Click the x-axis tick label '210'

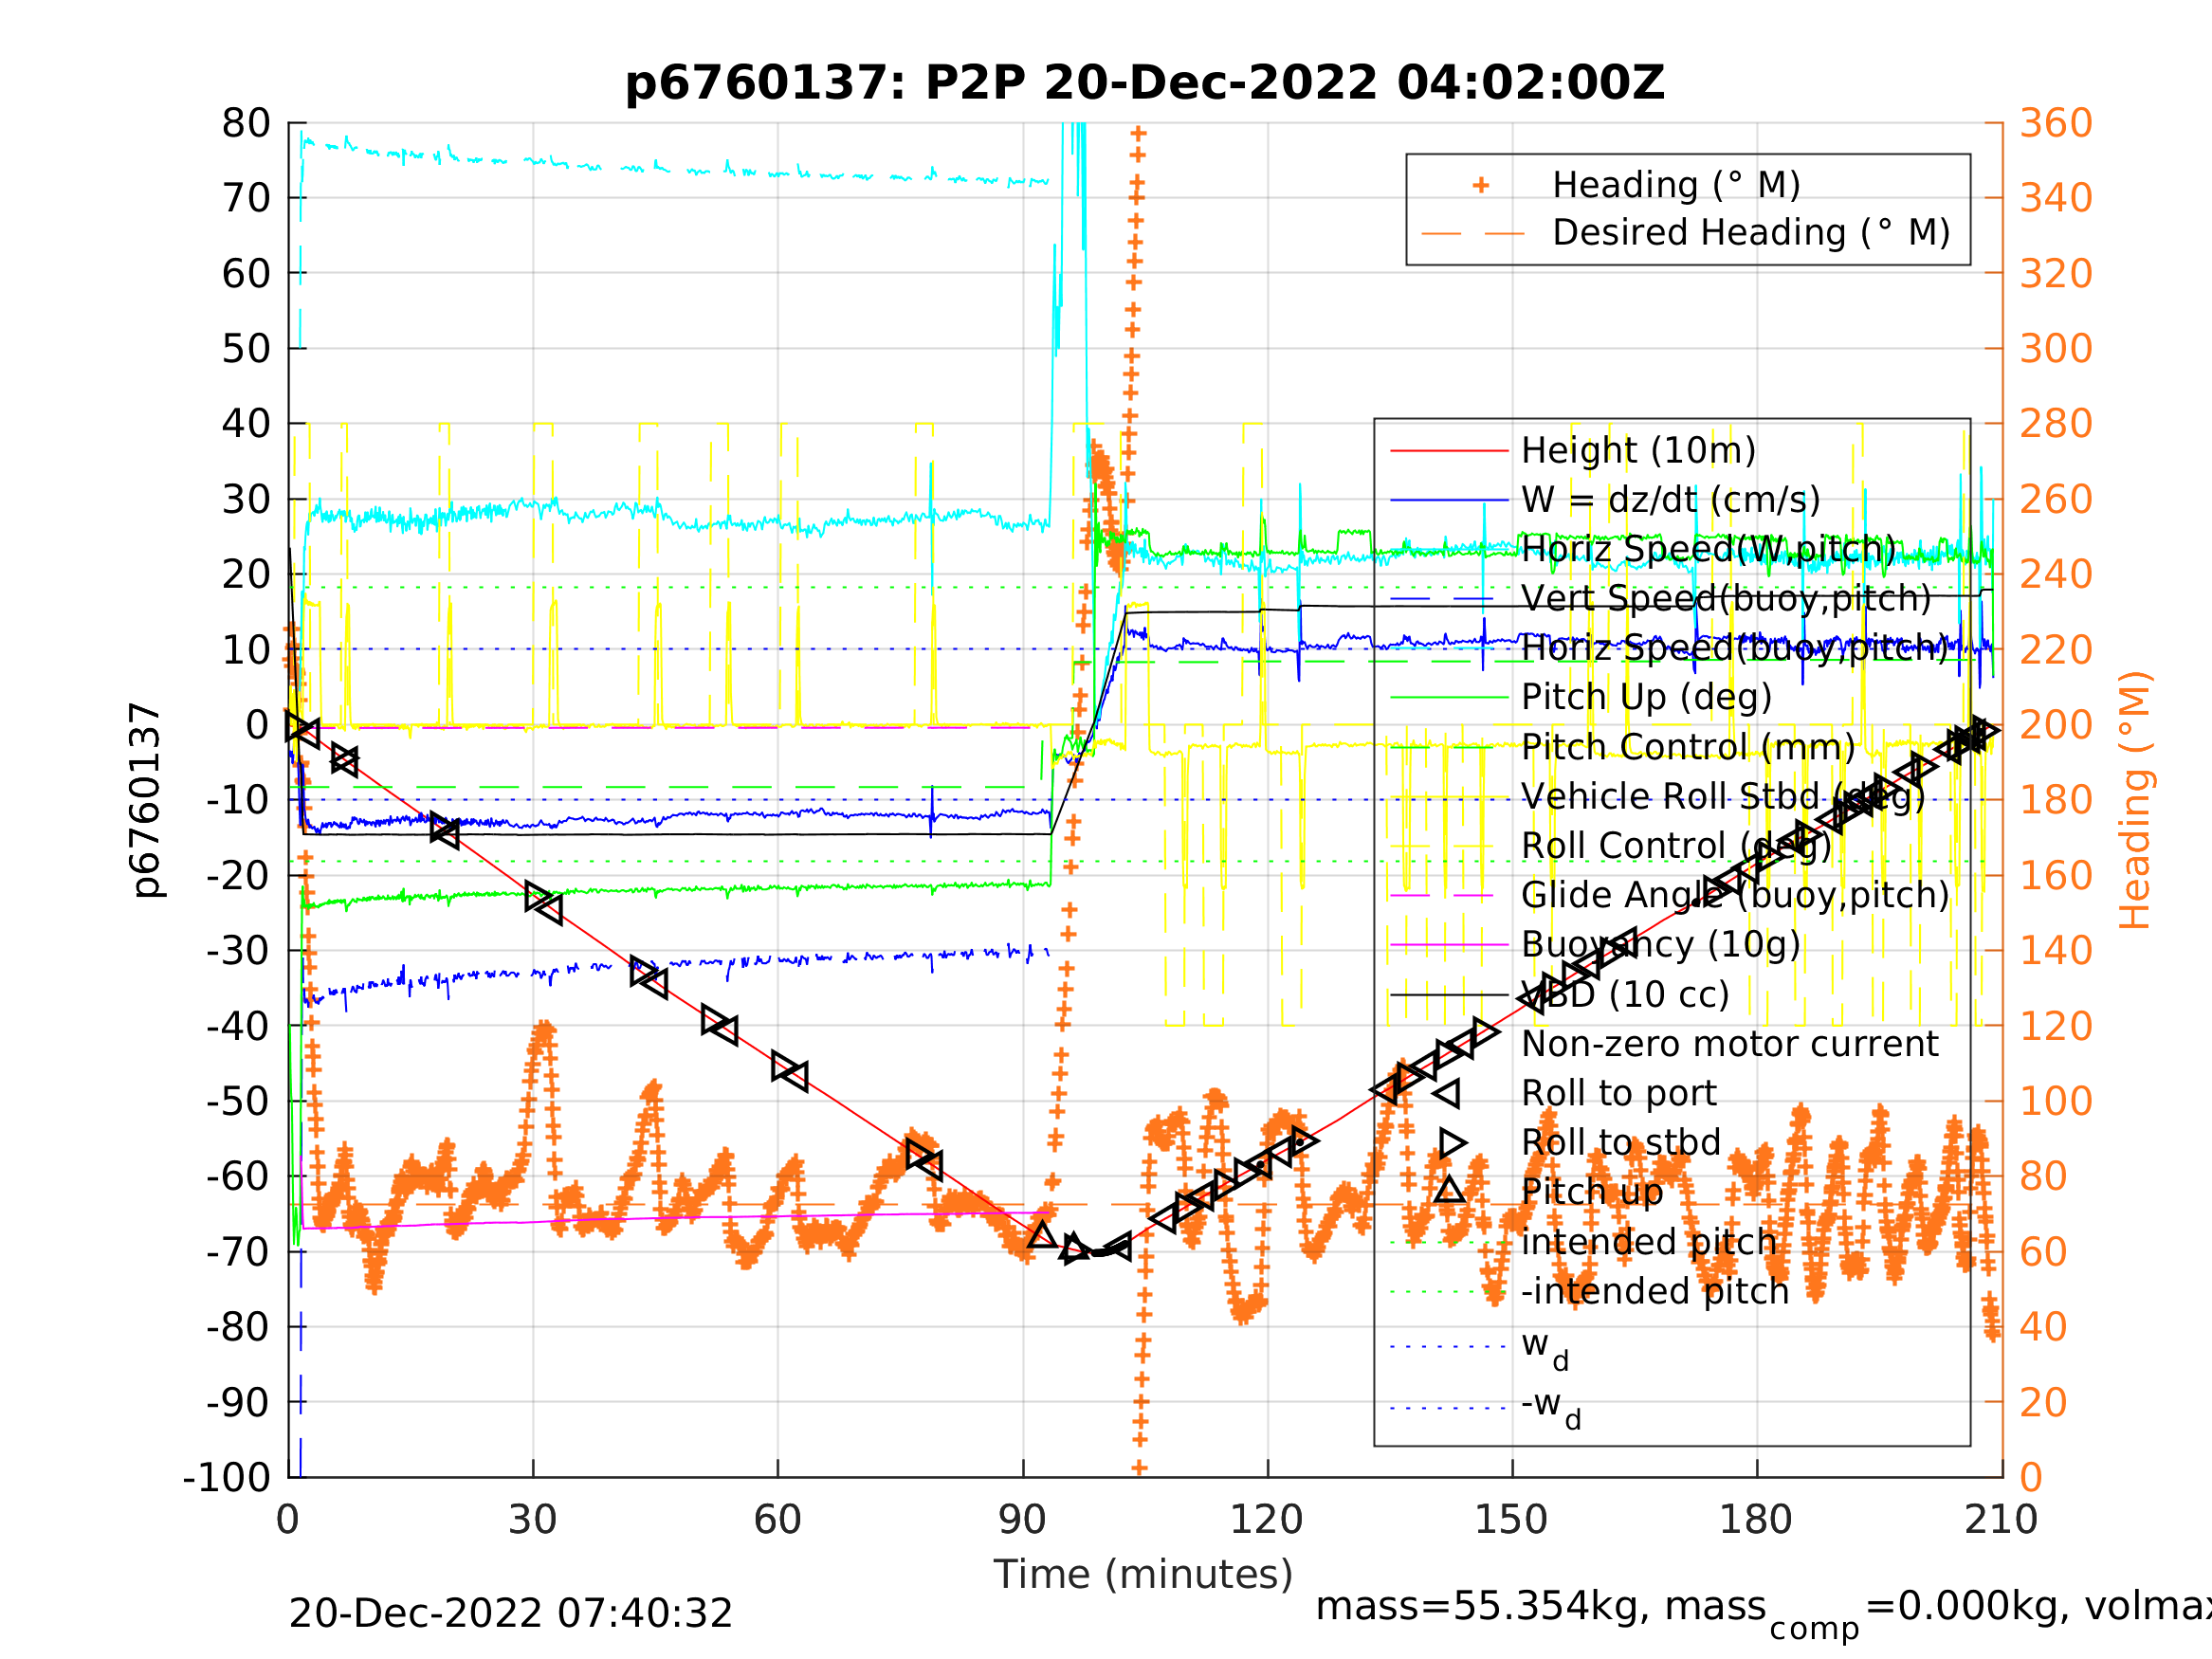click(x=2001, y=1520)
